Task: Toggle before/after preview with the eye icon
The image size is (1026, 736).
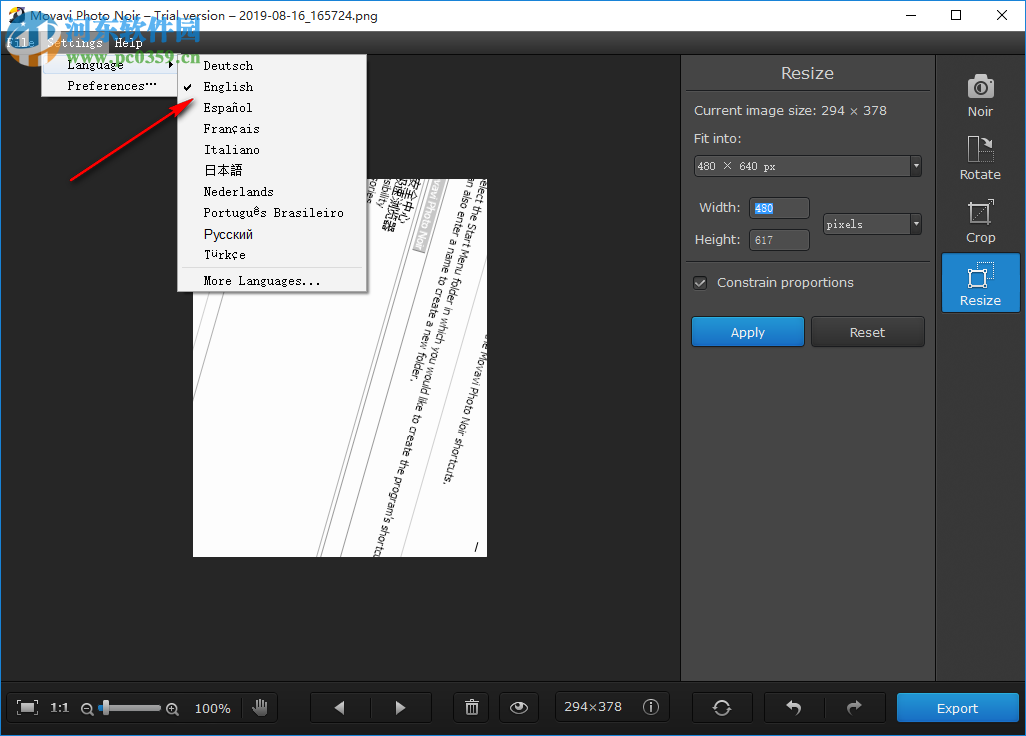Action: click(x=518, y=707)
